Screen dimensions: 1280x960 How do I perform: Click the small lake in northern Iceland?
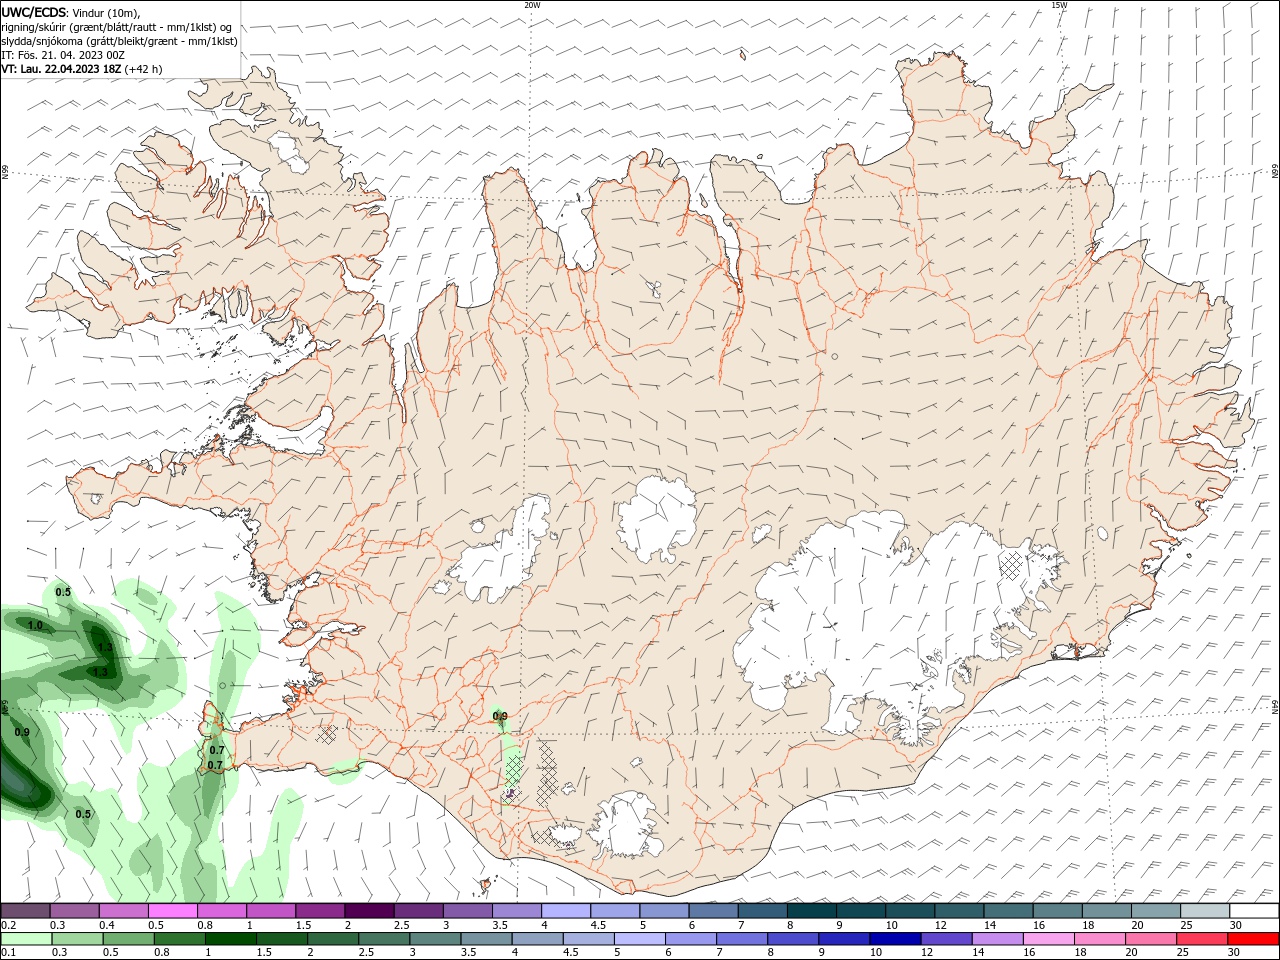653,289
